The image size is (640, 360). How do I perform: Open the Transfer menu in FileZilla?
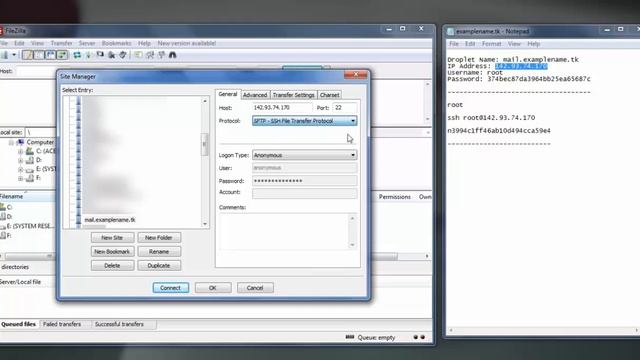pos(61,43)
